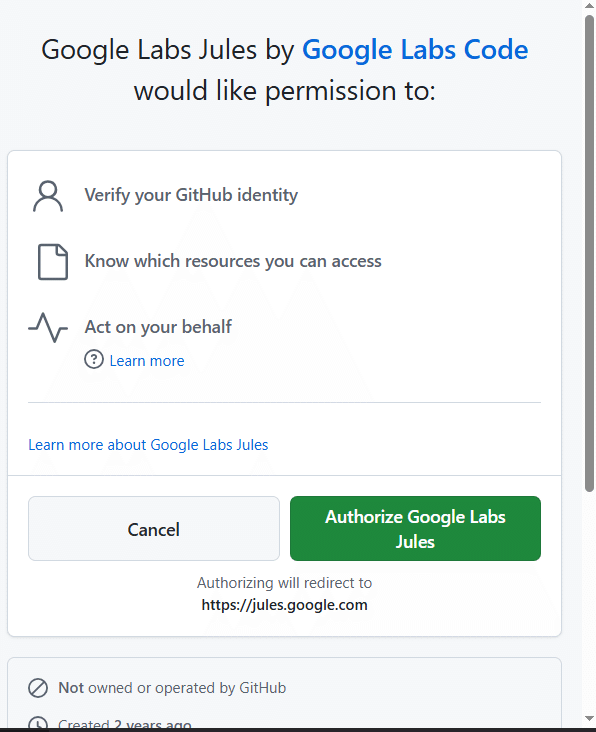Click the https://jules.google.com redirect URL text
The height and width of the screenshot is (732, 596).
coord(284,605)
